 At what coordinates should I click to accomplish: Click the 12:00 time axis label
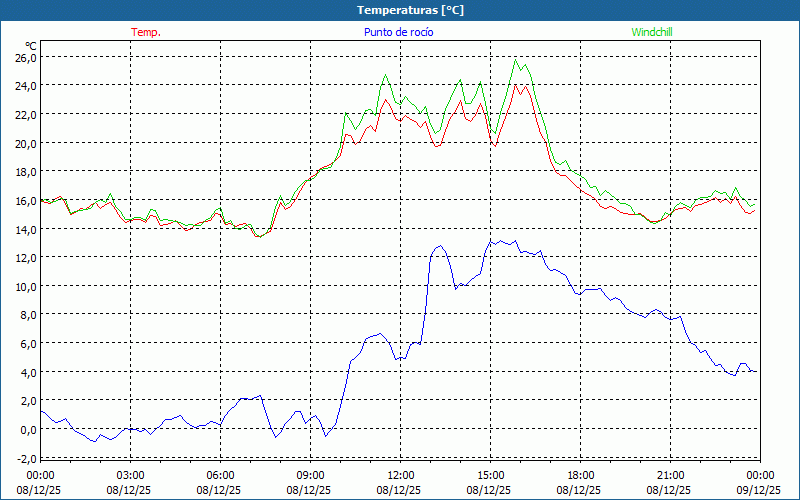coord(400,475)
